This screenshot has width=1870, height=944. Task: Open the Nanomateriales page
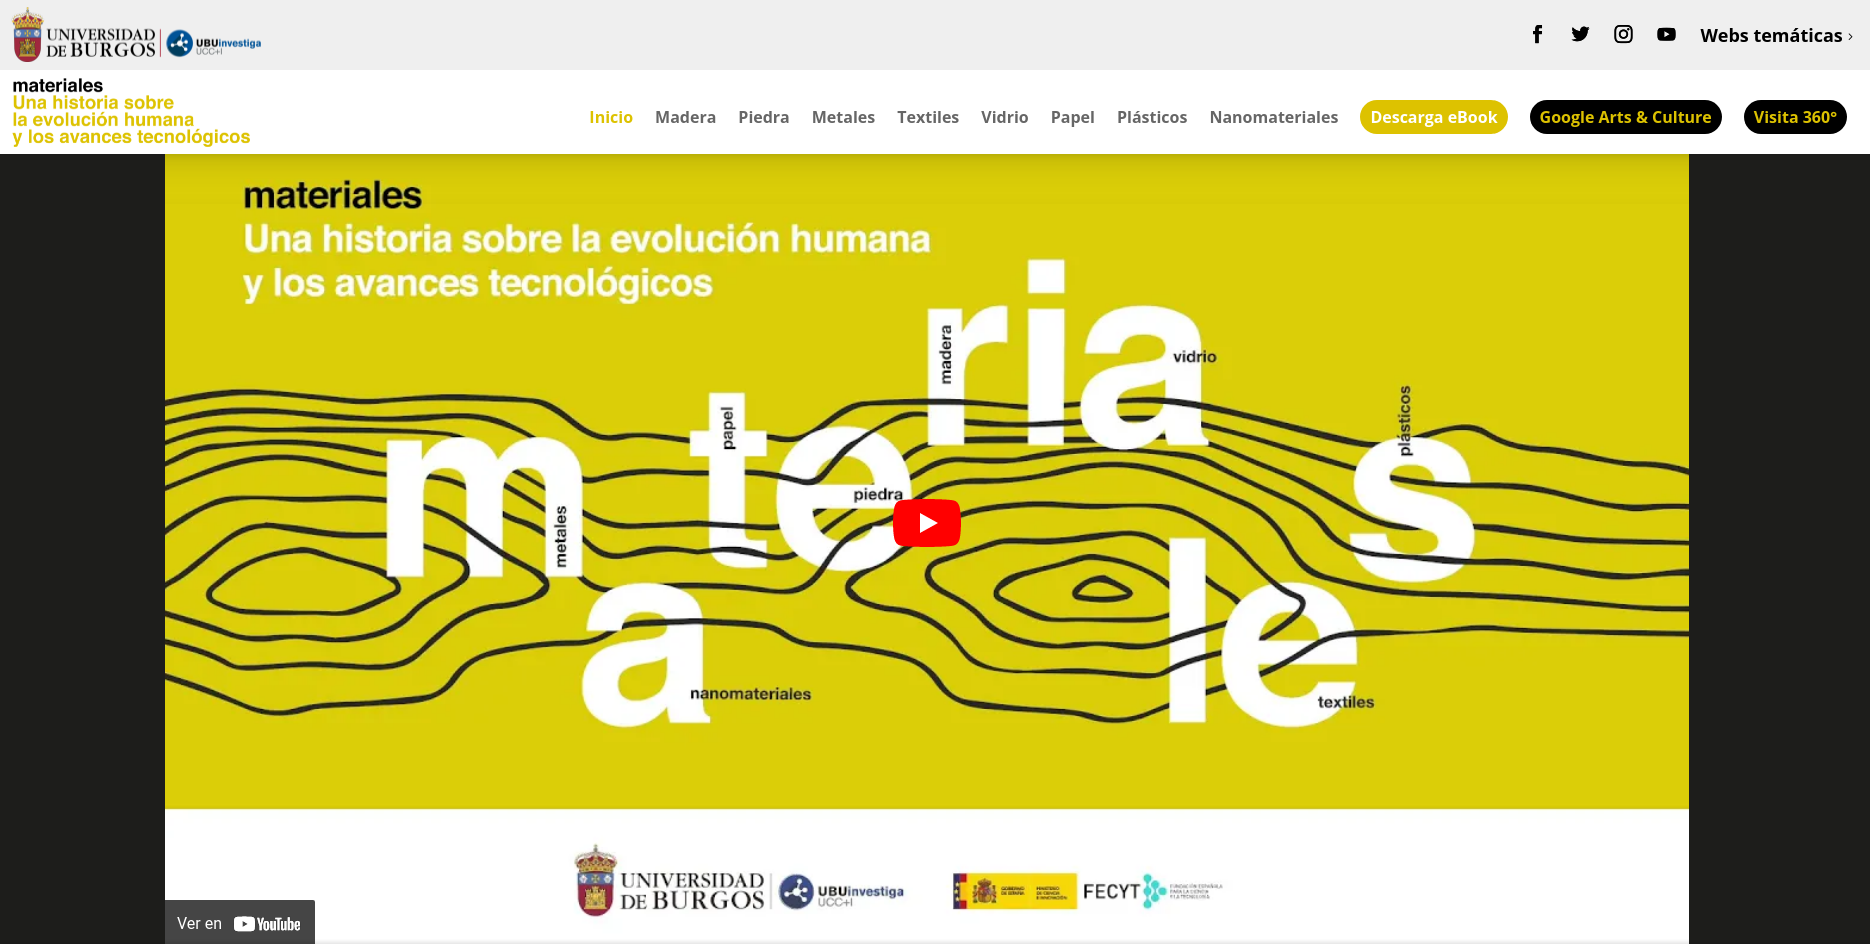(1273, 117)
